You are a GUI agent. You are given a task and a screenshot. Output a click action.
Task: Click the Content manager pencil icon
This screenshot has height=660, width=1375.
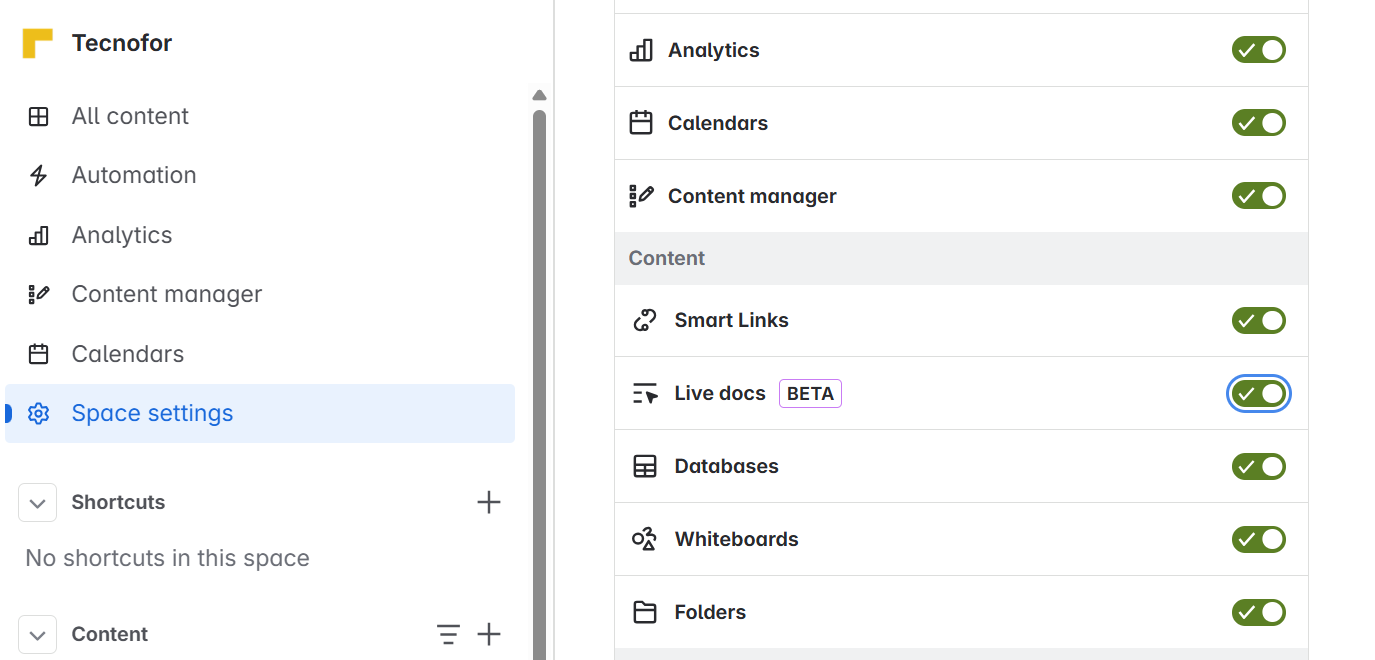coord(39,293)
